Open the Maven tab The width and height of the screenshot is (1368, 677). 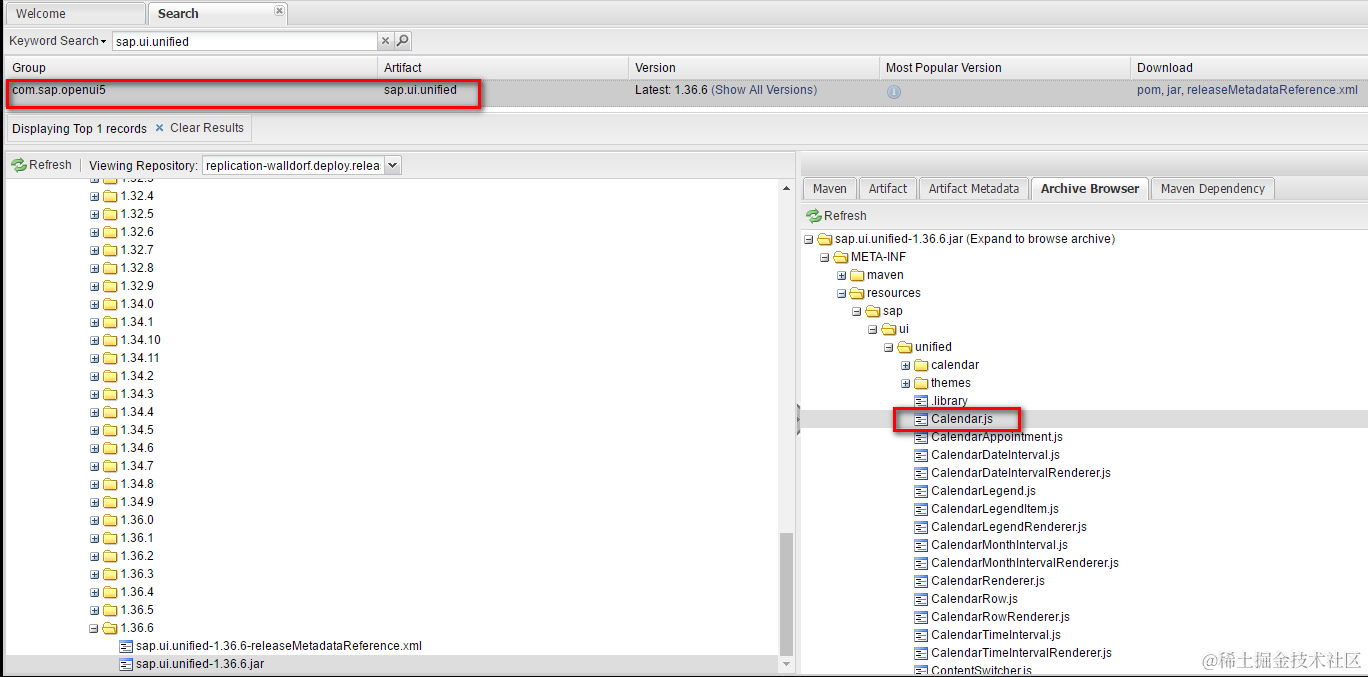pos(829,188)
